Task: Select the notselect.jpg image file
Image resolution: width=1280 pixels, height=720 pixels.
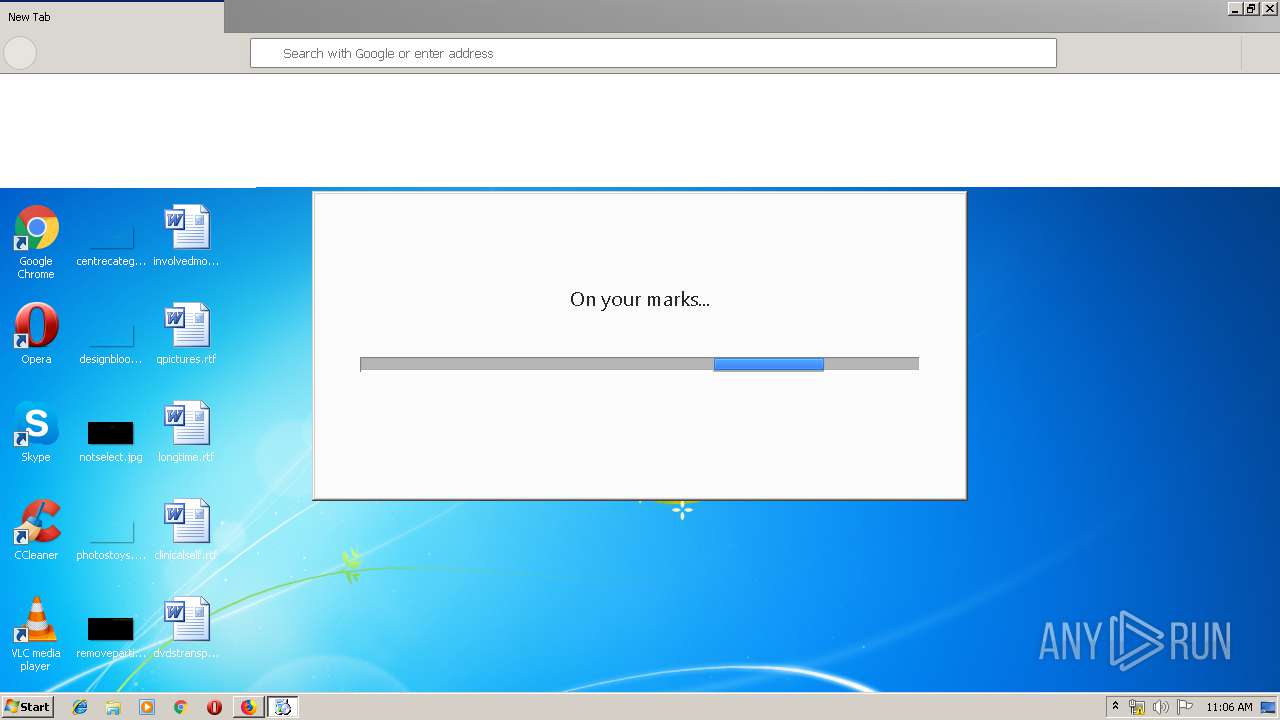Action: (x=111, y=440)
